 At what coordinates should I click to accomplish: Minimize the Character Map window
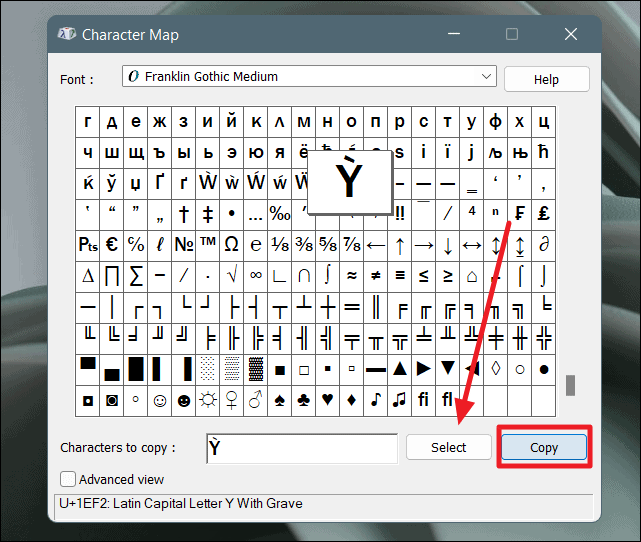click(x=454, y=34)
